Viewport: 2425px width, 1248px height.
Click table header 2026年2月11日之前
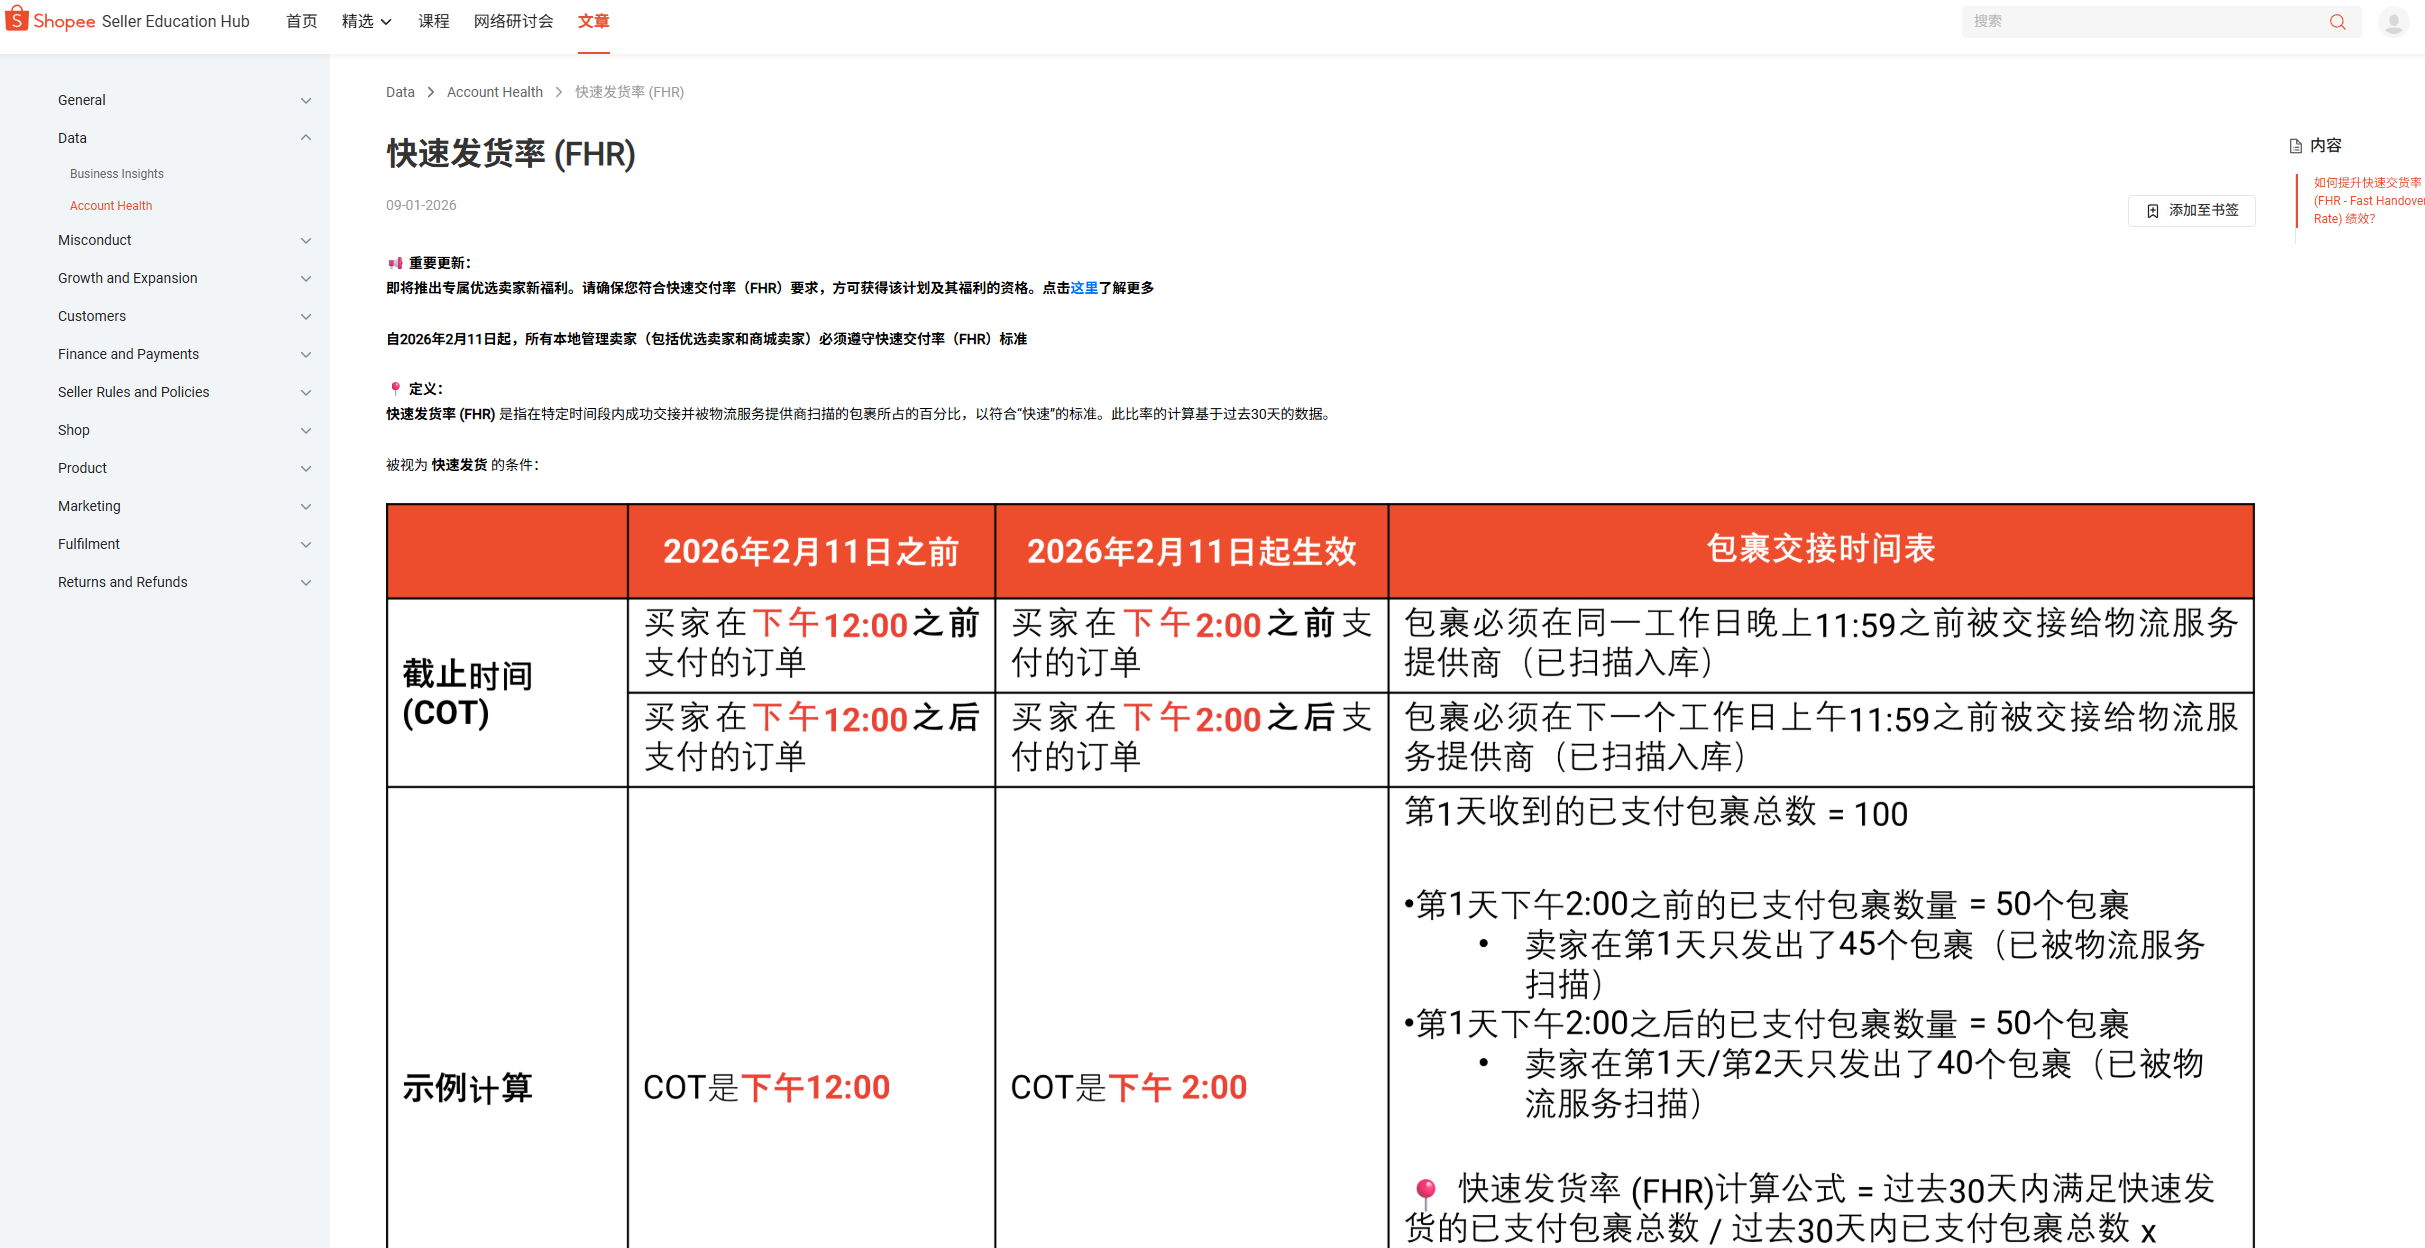pos(811,551)
